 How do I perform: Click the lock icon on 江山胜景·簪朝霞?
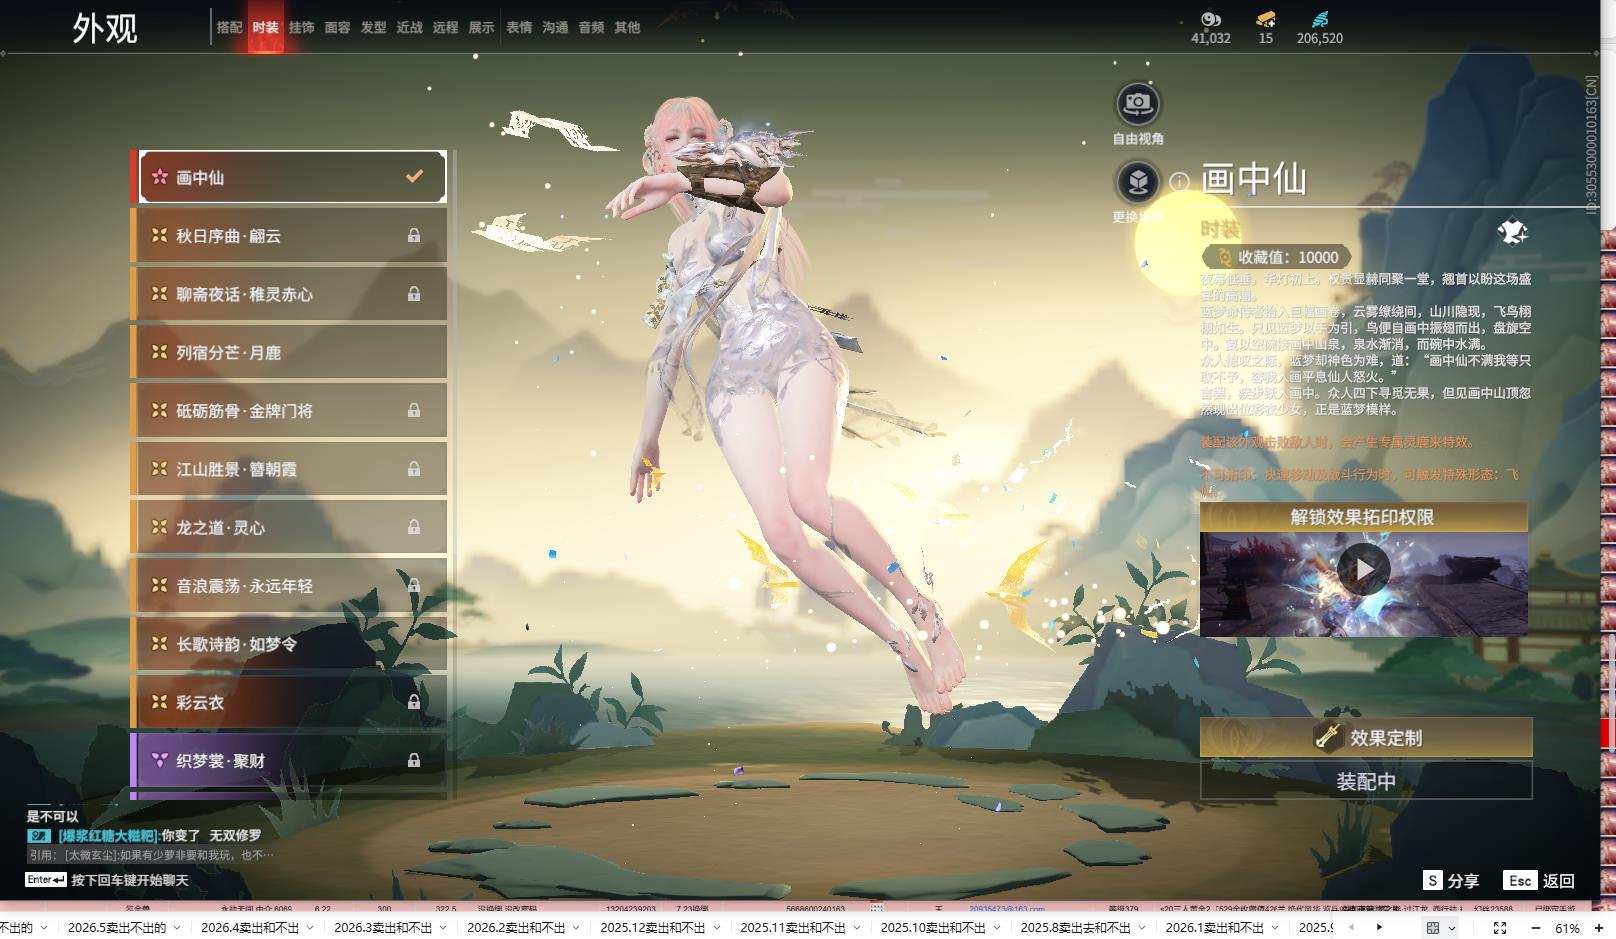(x=414, y=469)
